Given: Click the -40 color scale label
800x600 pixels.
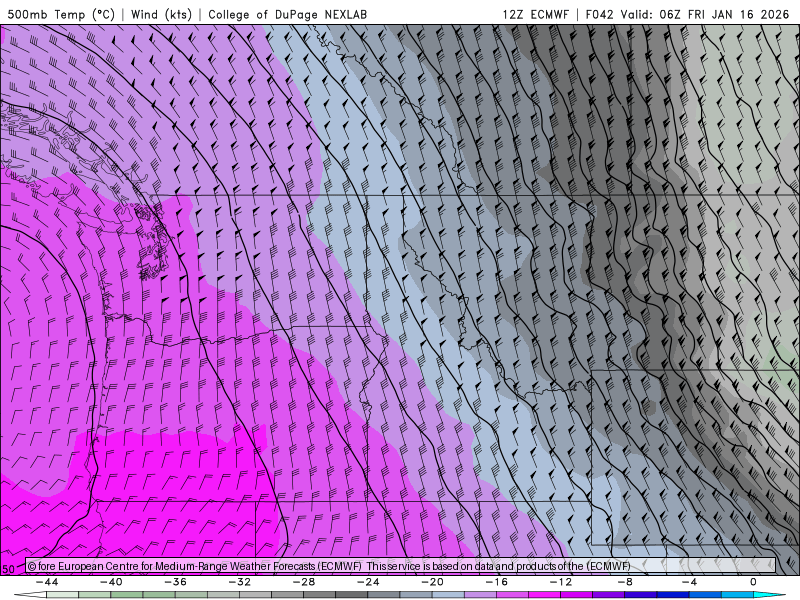Looking at the screenshot, I should tap(111, 582).
